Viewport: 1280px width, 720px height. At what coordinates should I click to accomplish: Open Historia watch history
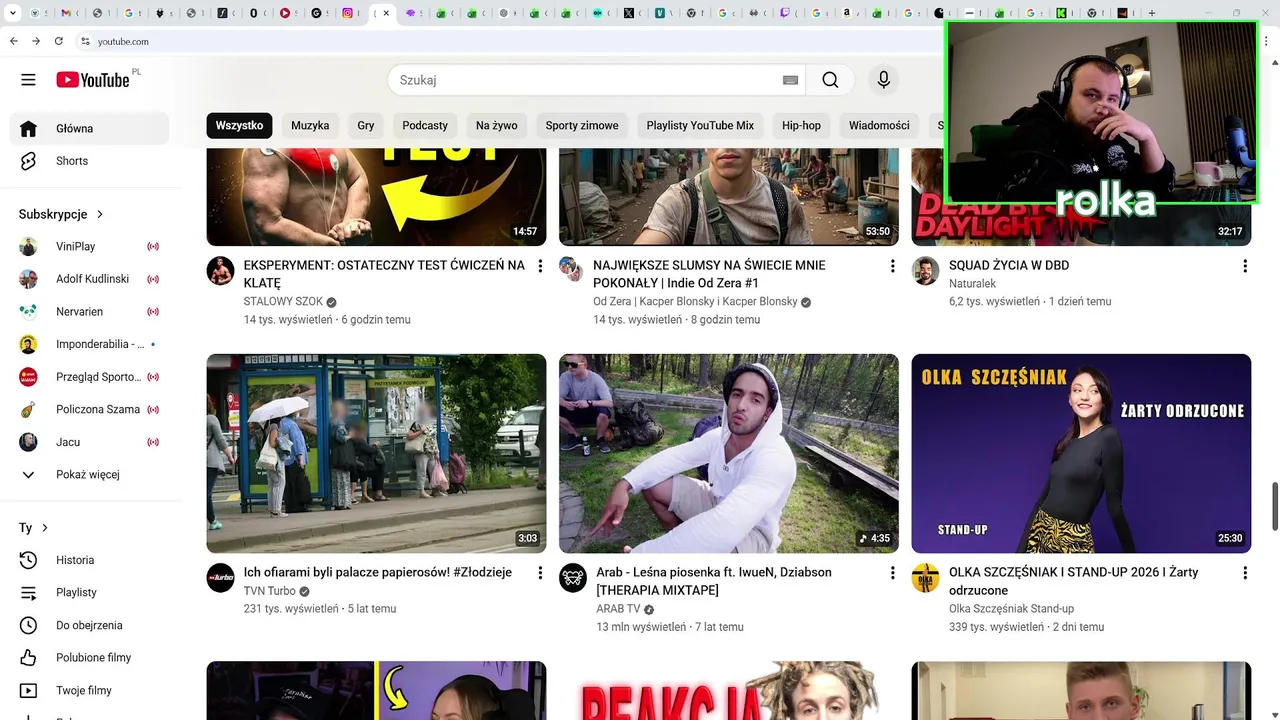click(x=90, y=560)
